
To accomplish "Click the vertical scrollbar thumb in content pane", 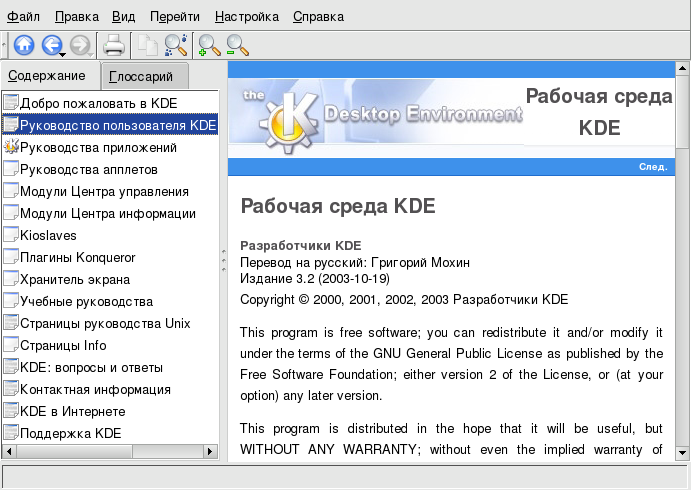I will 682,111.
